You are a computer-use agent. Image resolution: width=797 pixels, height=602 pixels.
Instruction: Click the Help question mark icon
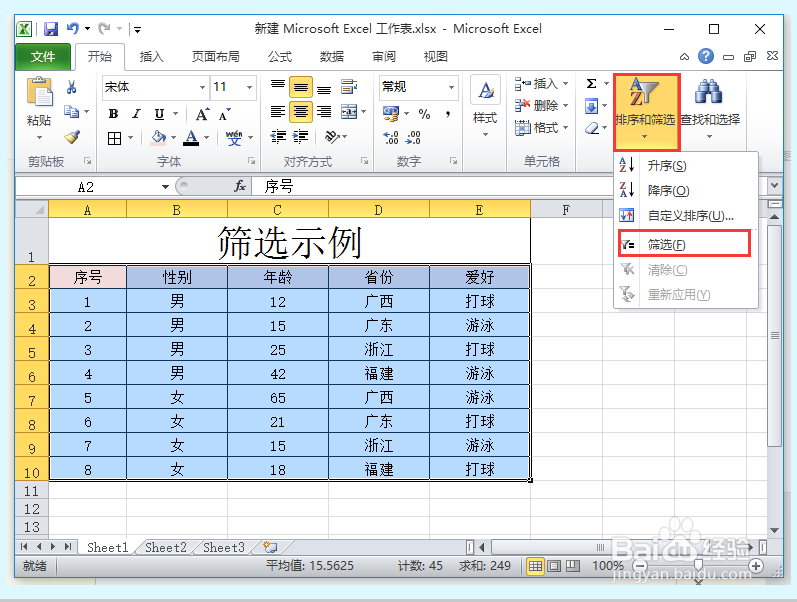706,56
